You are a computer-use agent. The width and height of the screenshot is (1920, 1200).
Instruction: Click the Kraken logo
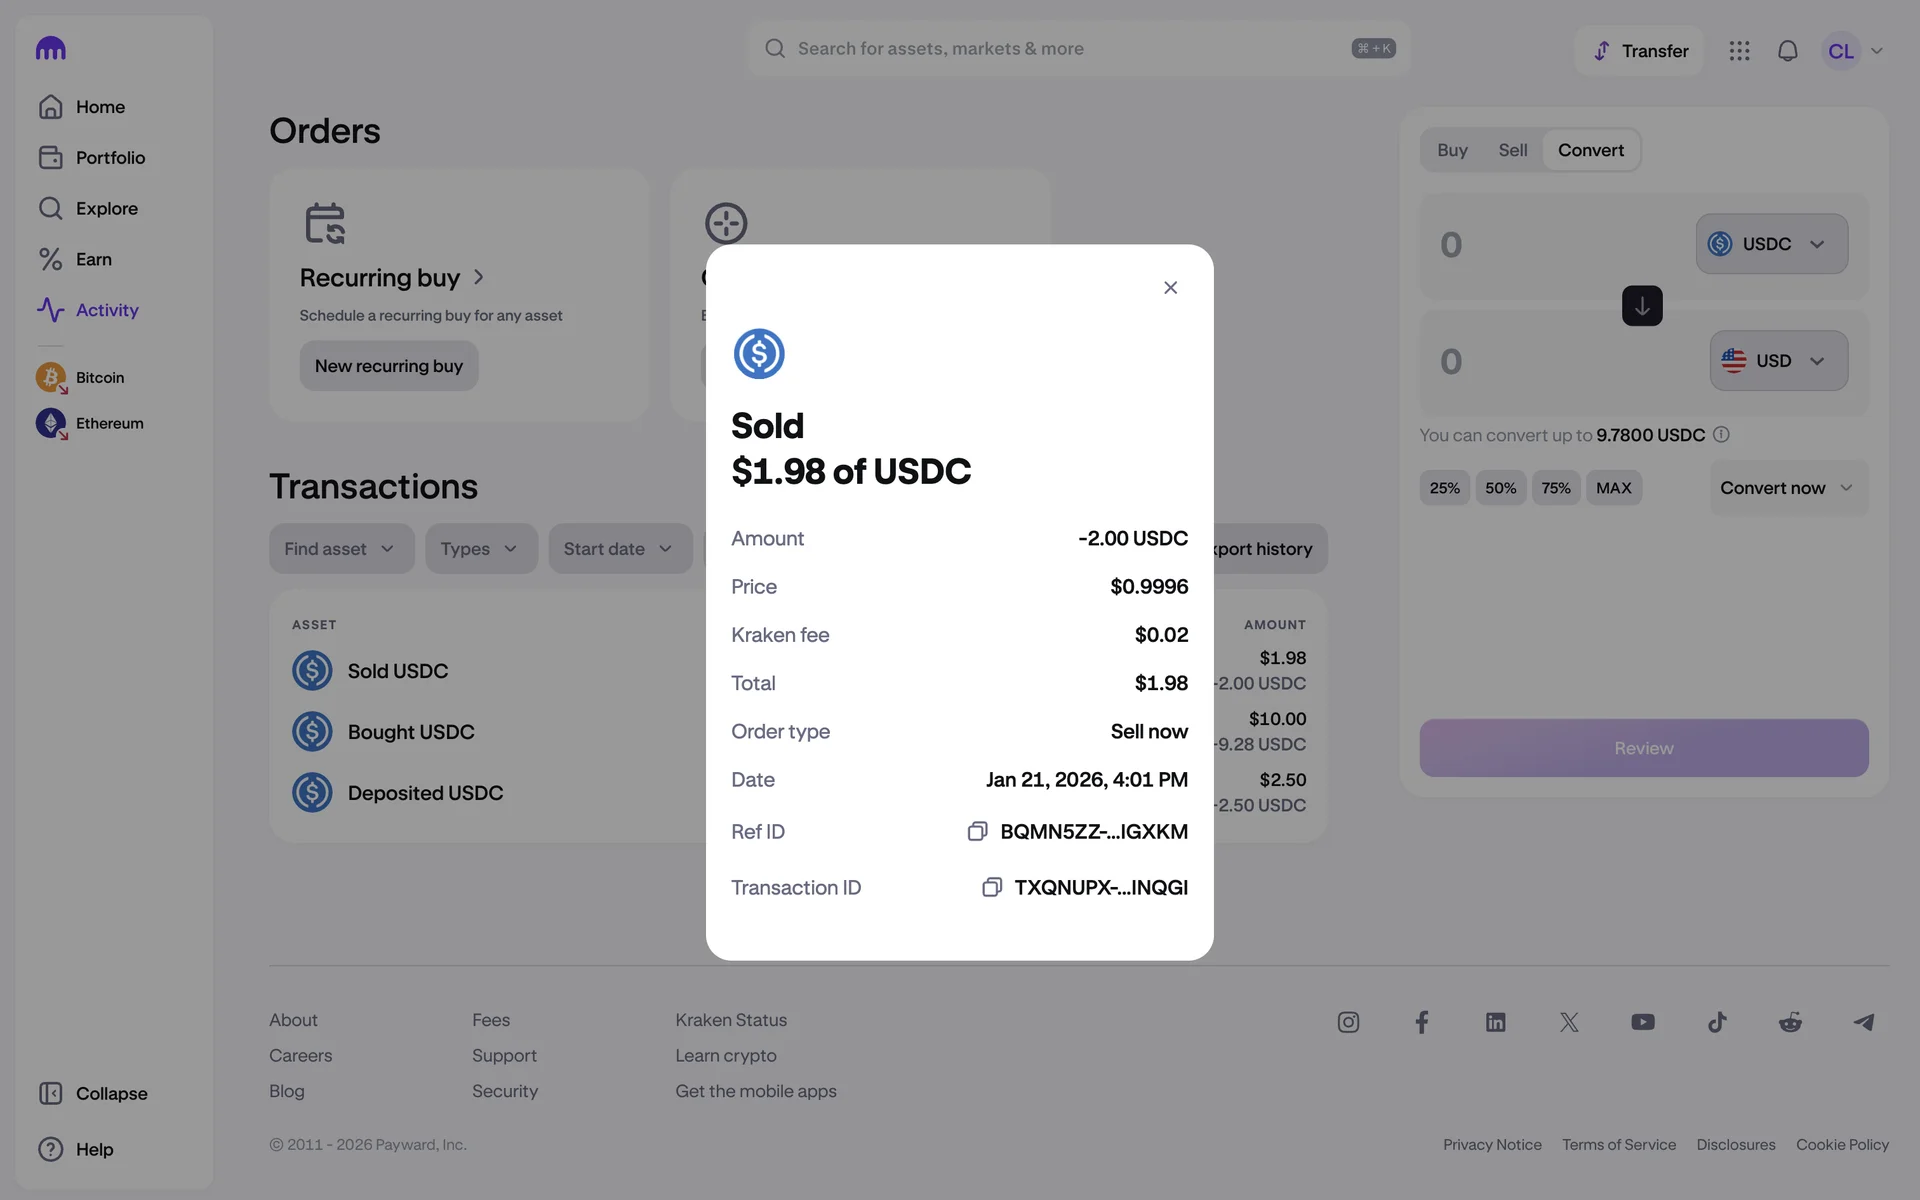(x=51, y=49)
